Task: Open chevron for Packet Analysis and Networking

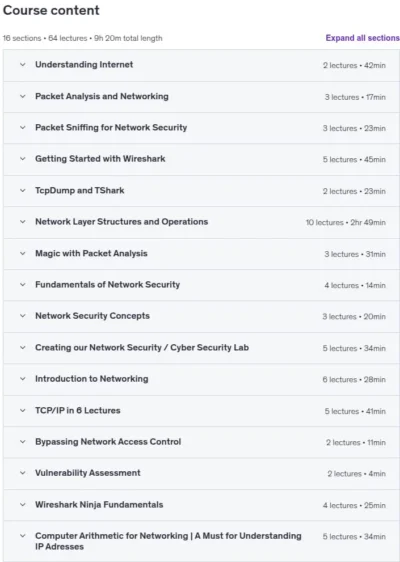Action: tap(23, 96)
